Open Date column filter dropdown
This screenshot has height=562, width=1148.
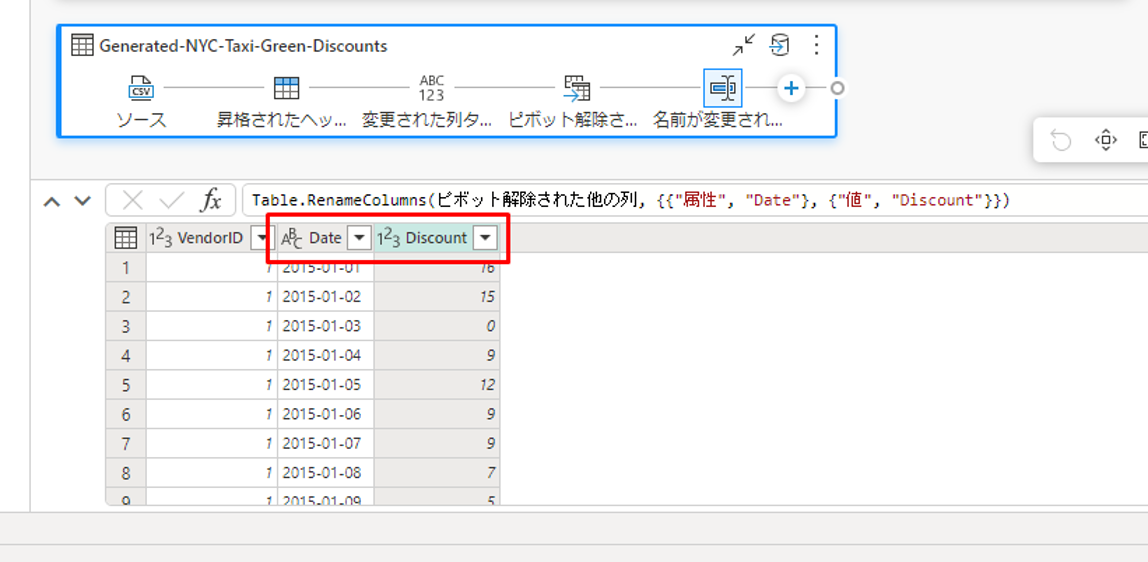click(358, 238)
